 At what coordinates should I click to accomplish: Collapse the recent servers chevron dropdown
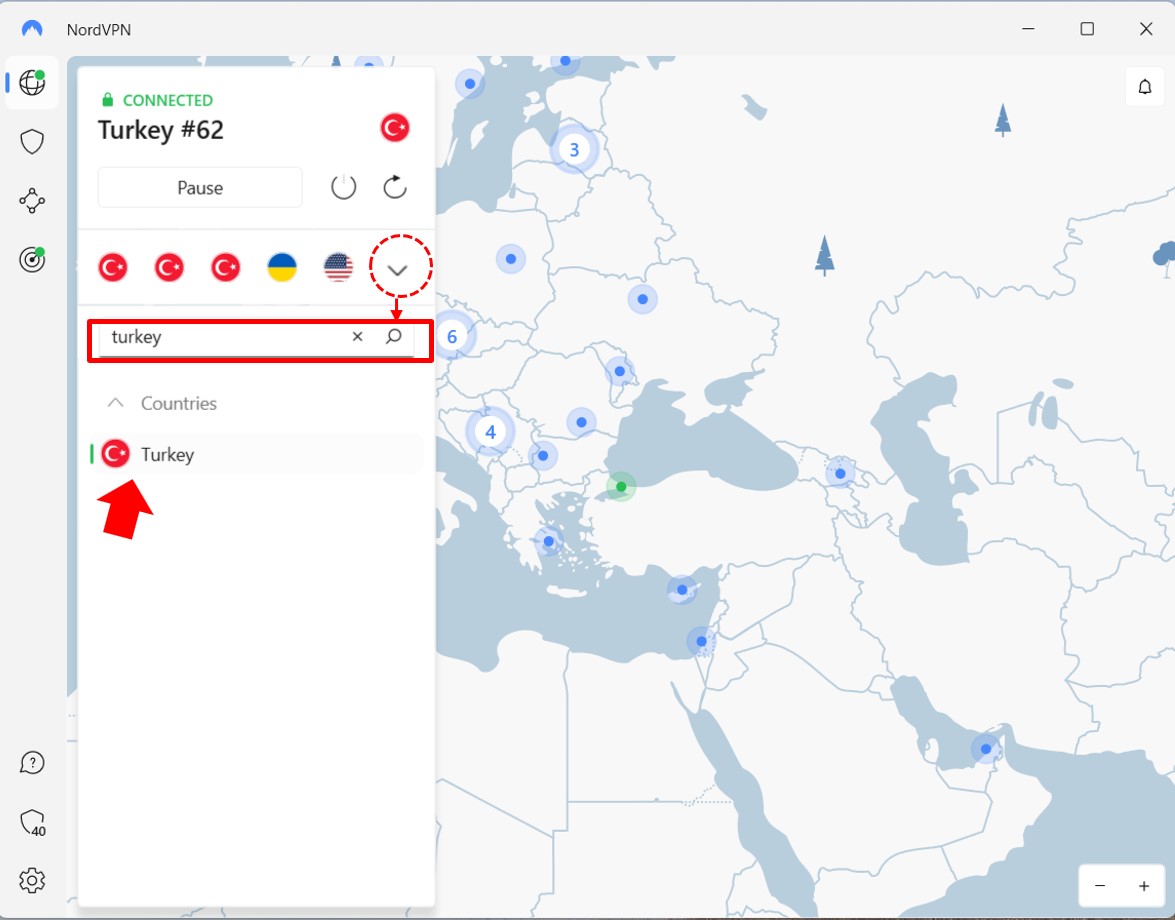tap(399, 268)
